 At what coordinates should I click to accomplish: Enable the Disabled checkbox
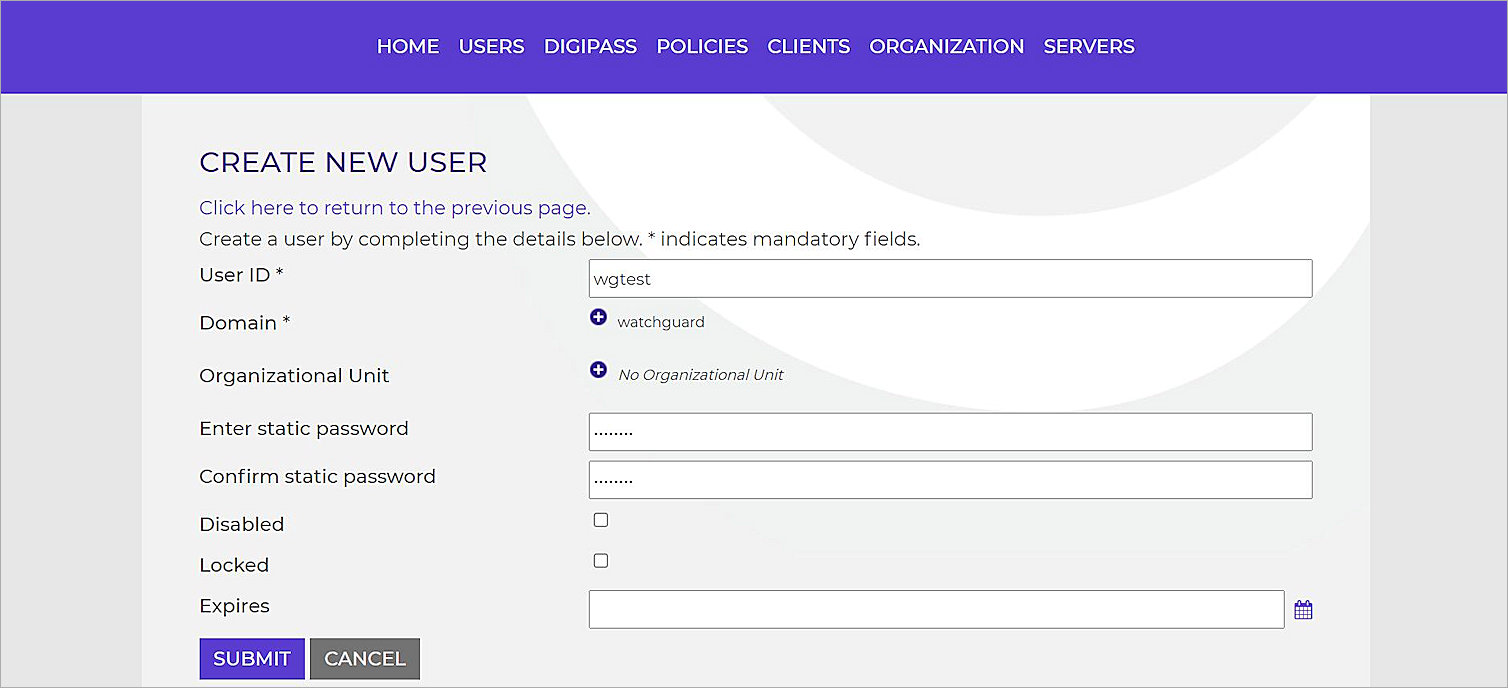[x=600, y=519]
